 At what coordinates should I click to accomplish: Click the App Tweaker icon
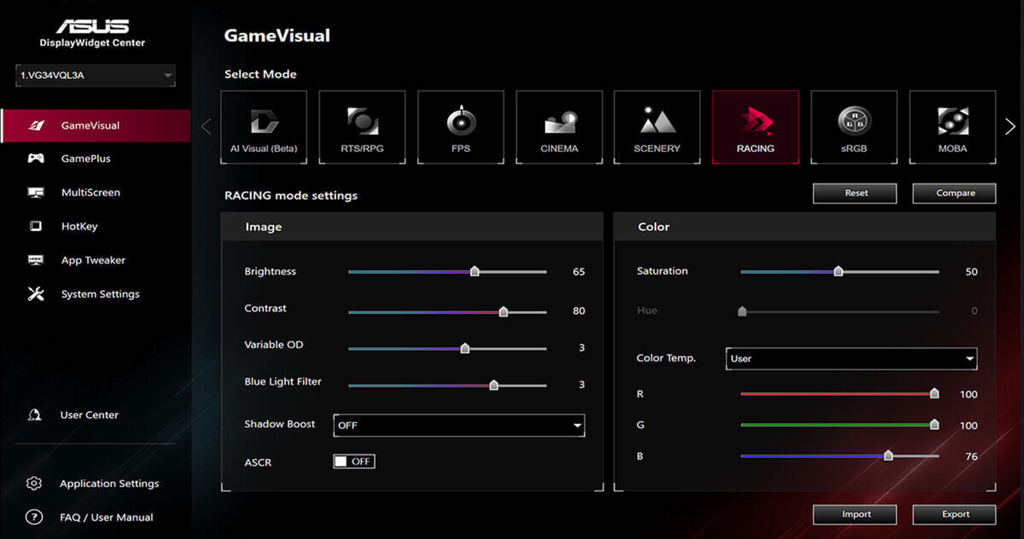click(x=36, y=260)
